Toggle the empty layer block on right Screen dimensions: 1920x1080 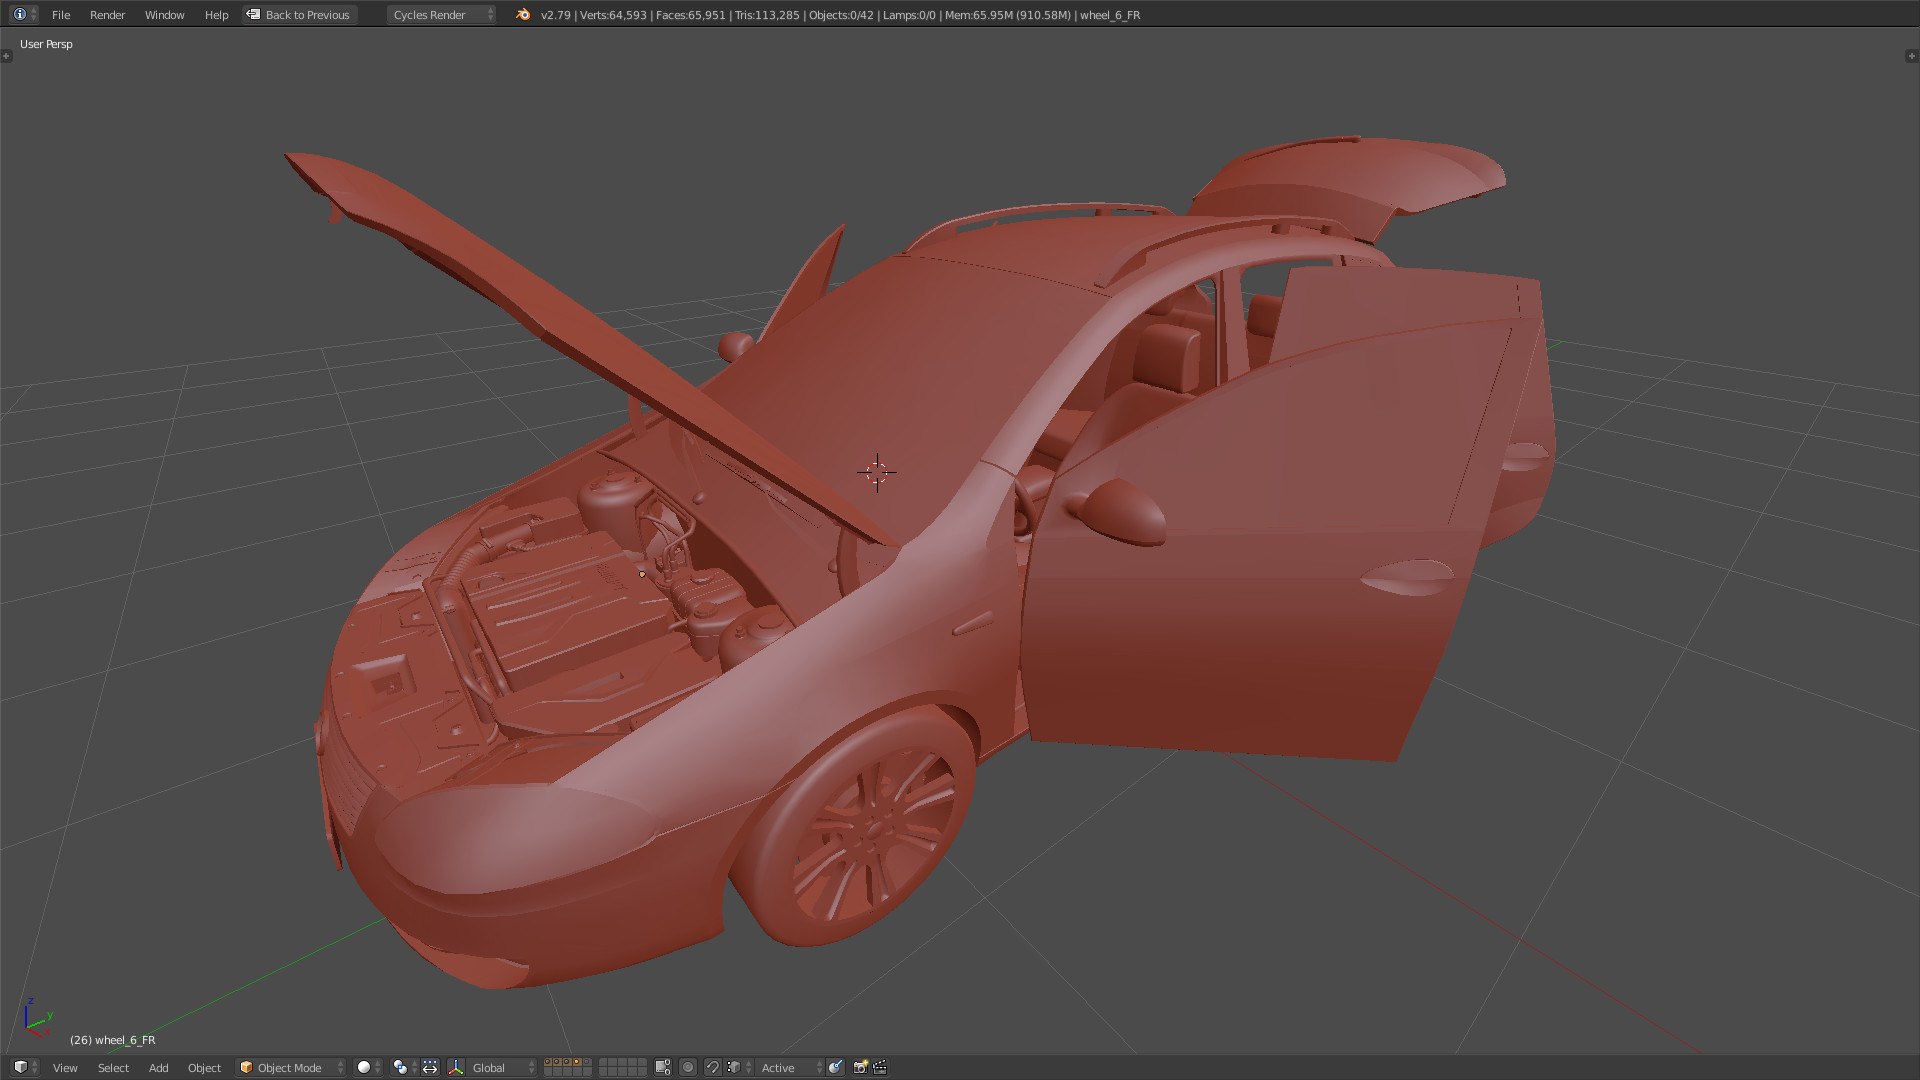[622, 1067]
